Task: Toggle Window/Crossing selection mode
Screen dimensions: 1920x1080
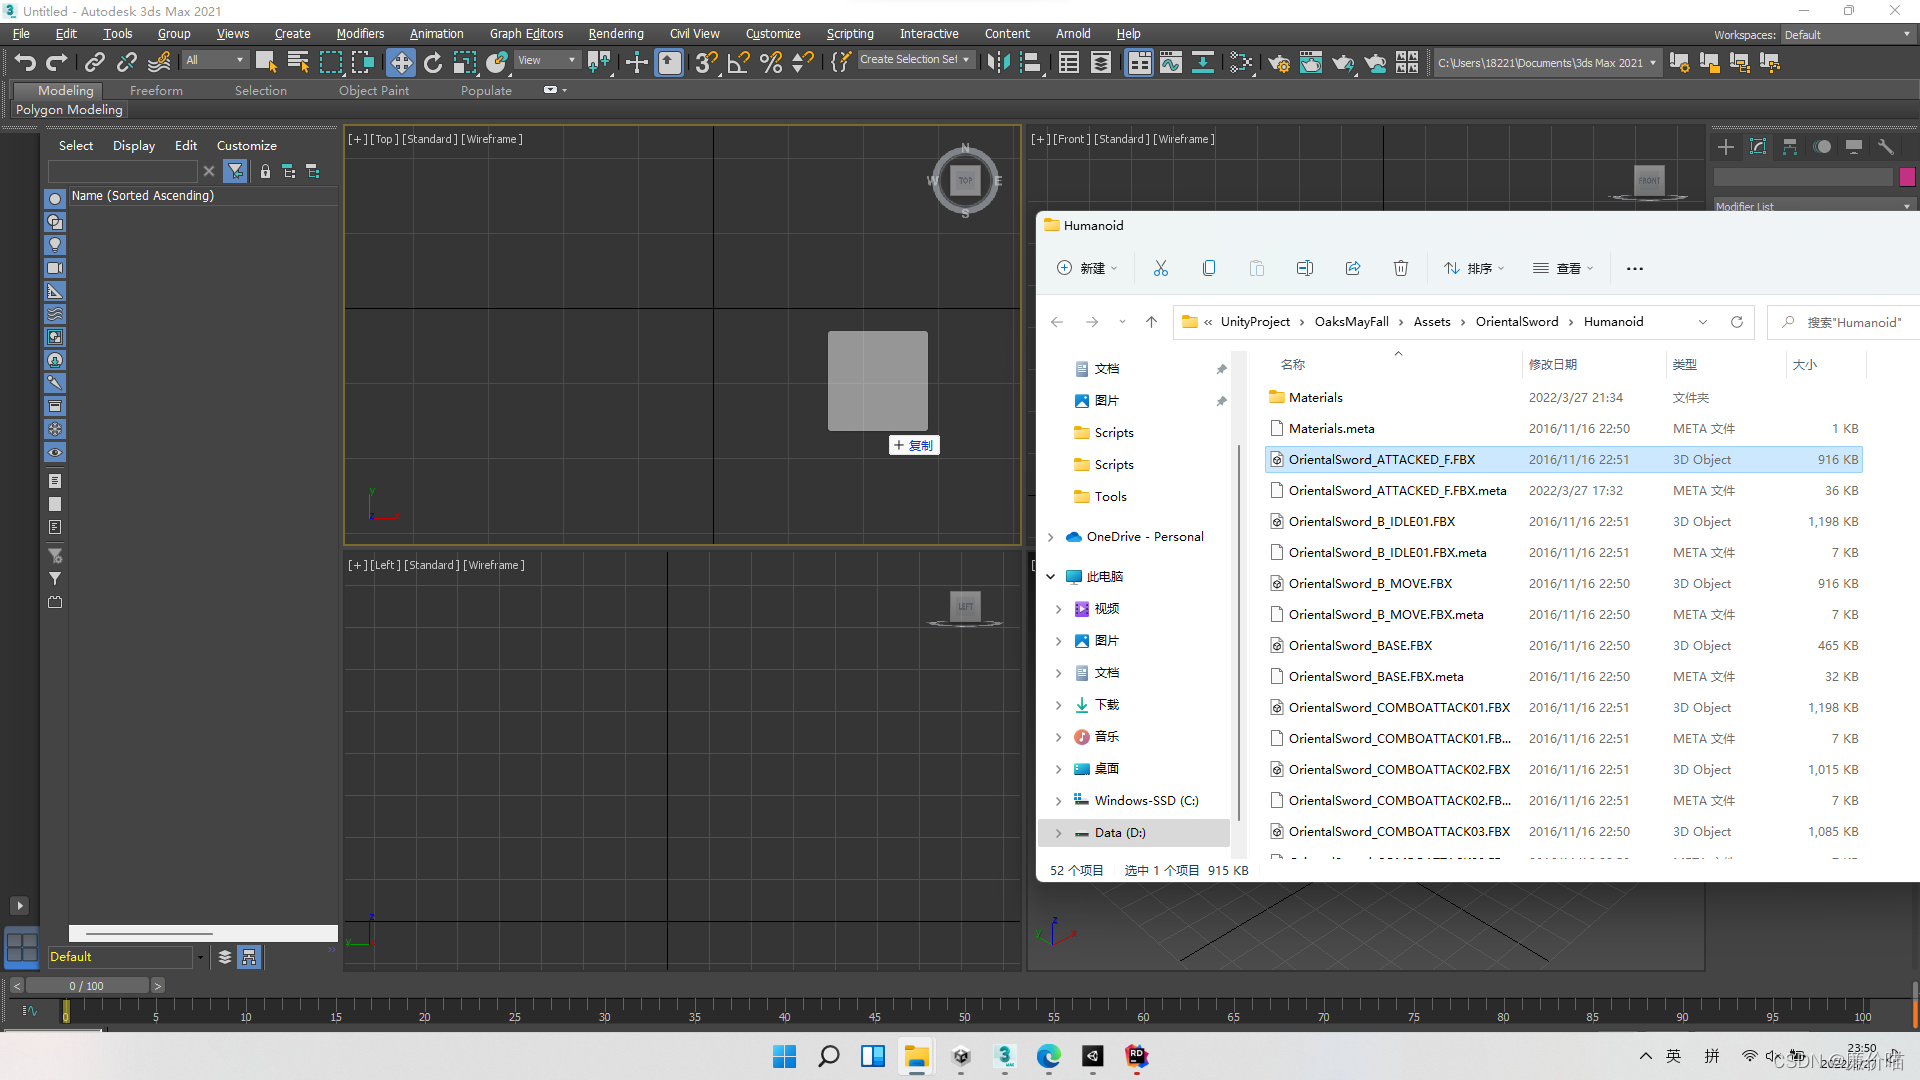Action: point(363,62)
